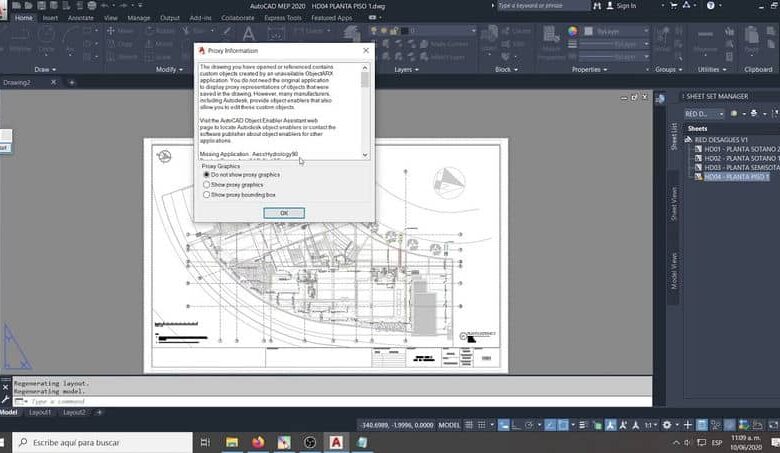The width and height of the screenshot is (780, 453).
Task: Open the Output ribbon tab
Action: click(170, 18)
